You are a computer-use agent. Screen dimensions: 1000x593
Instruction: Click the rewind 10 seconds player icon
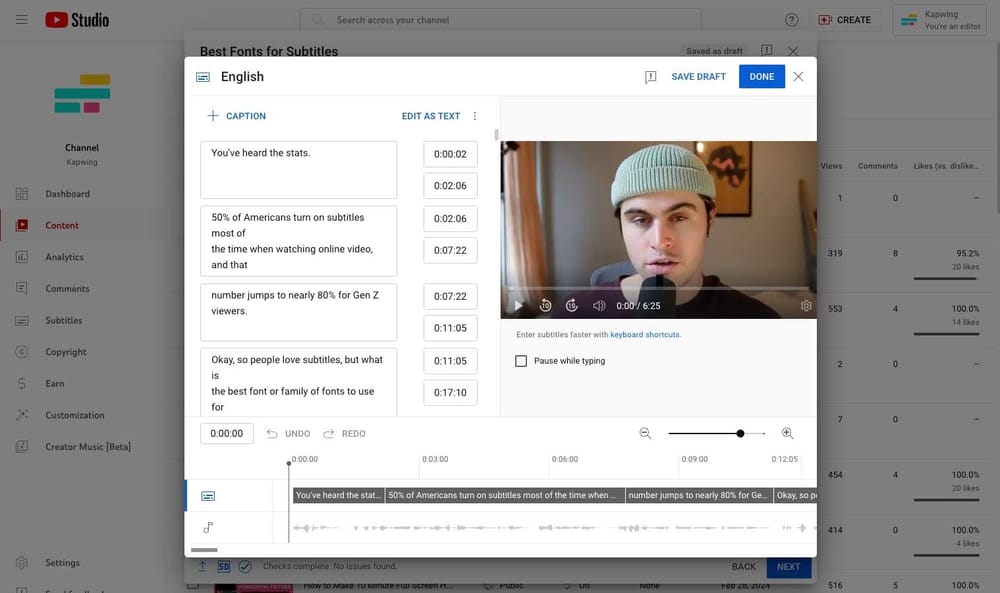pyautogui.click(x=545, y=304)
